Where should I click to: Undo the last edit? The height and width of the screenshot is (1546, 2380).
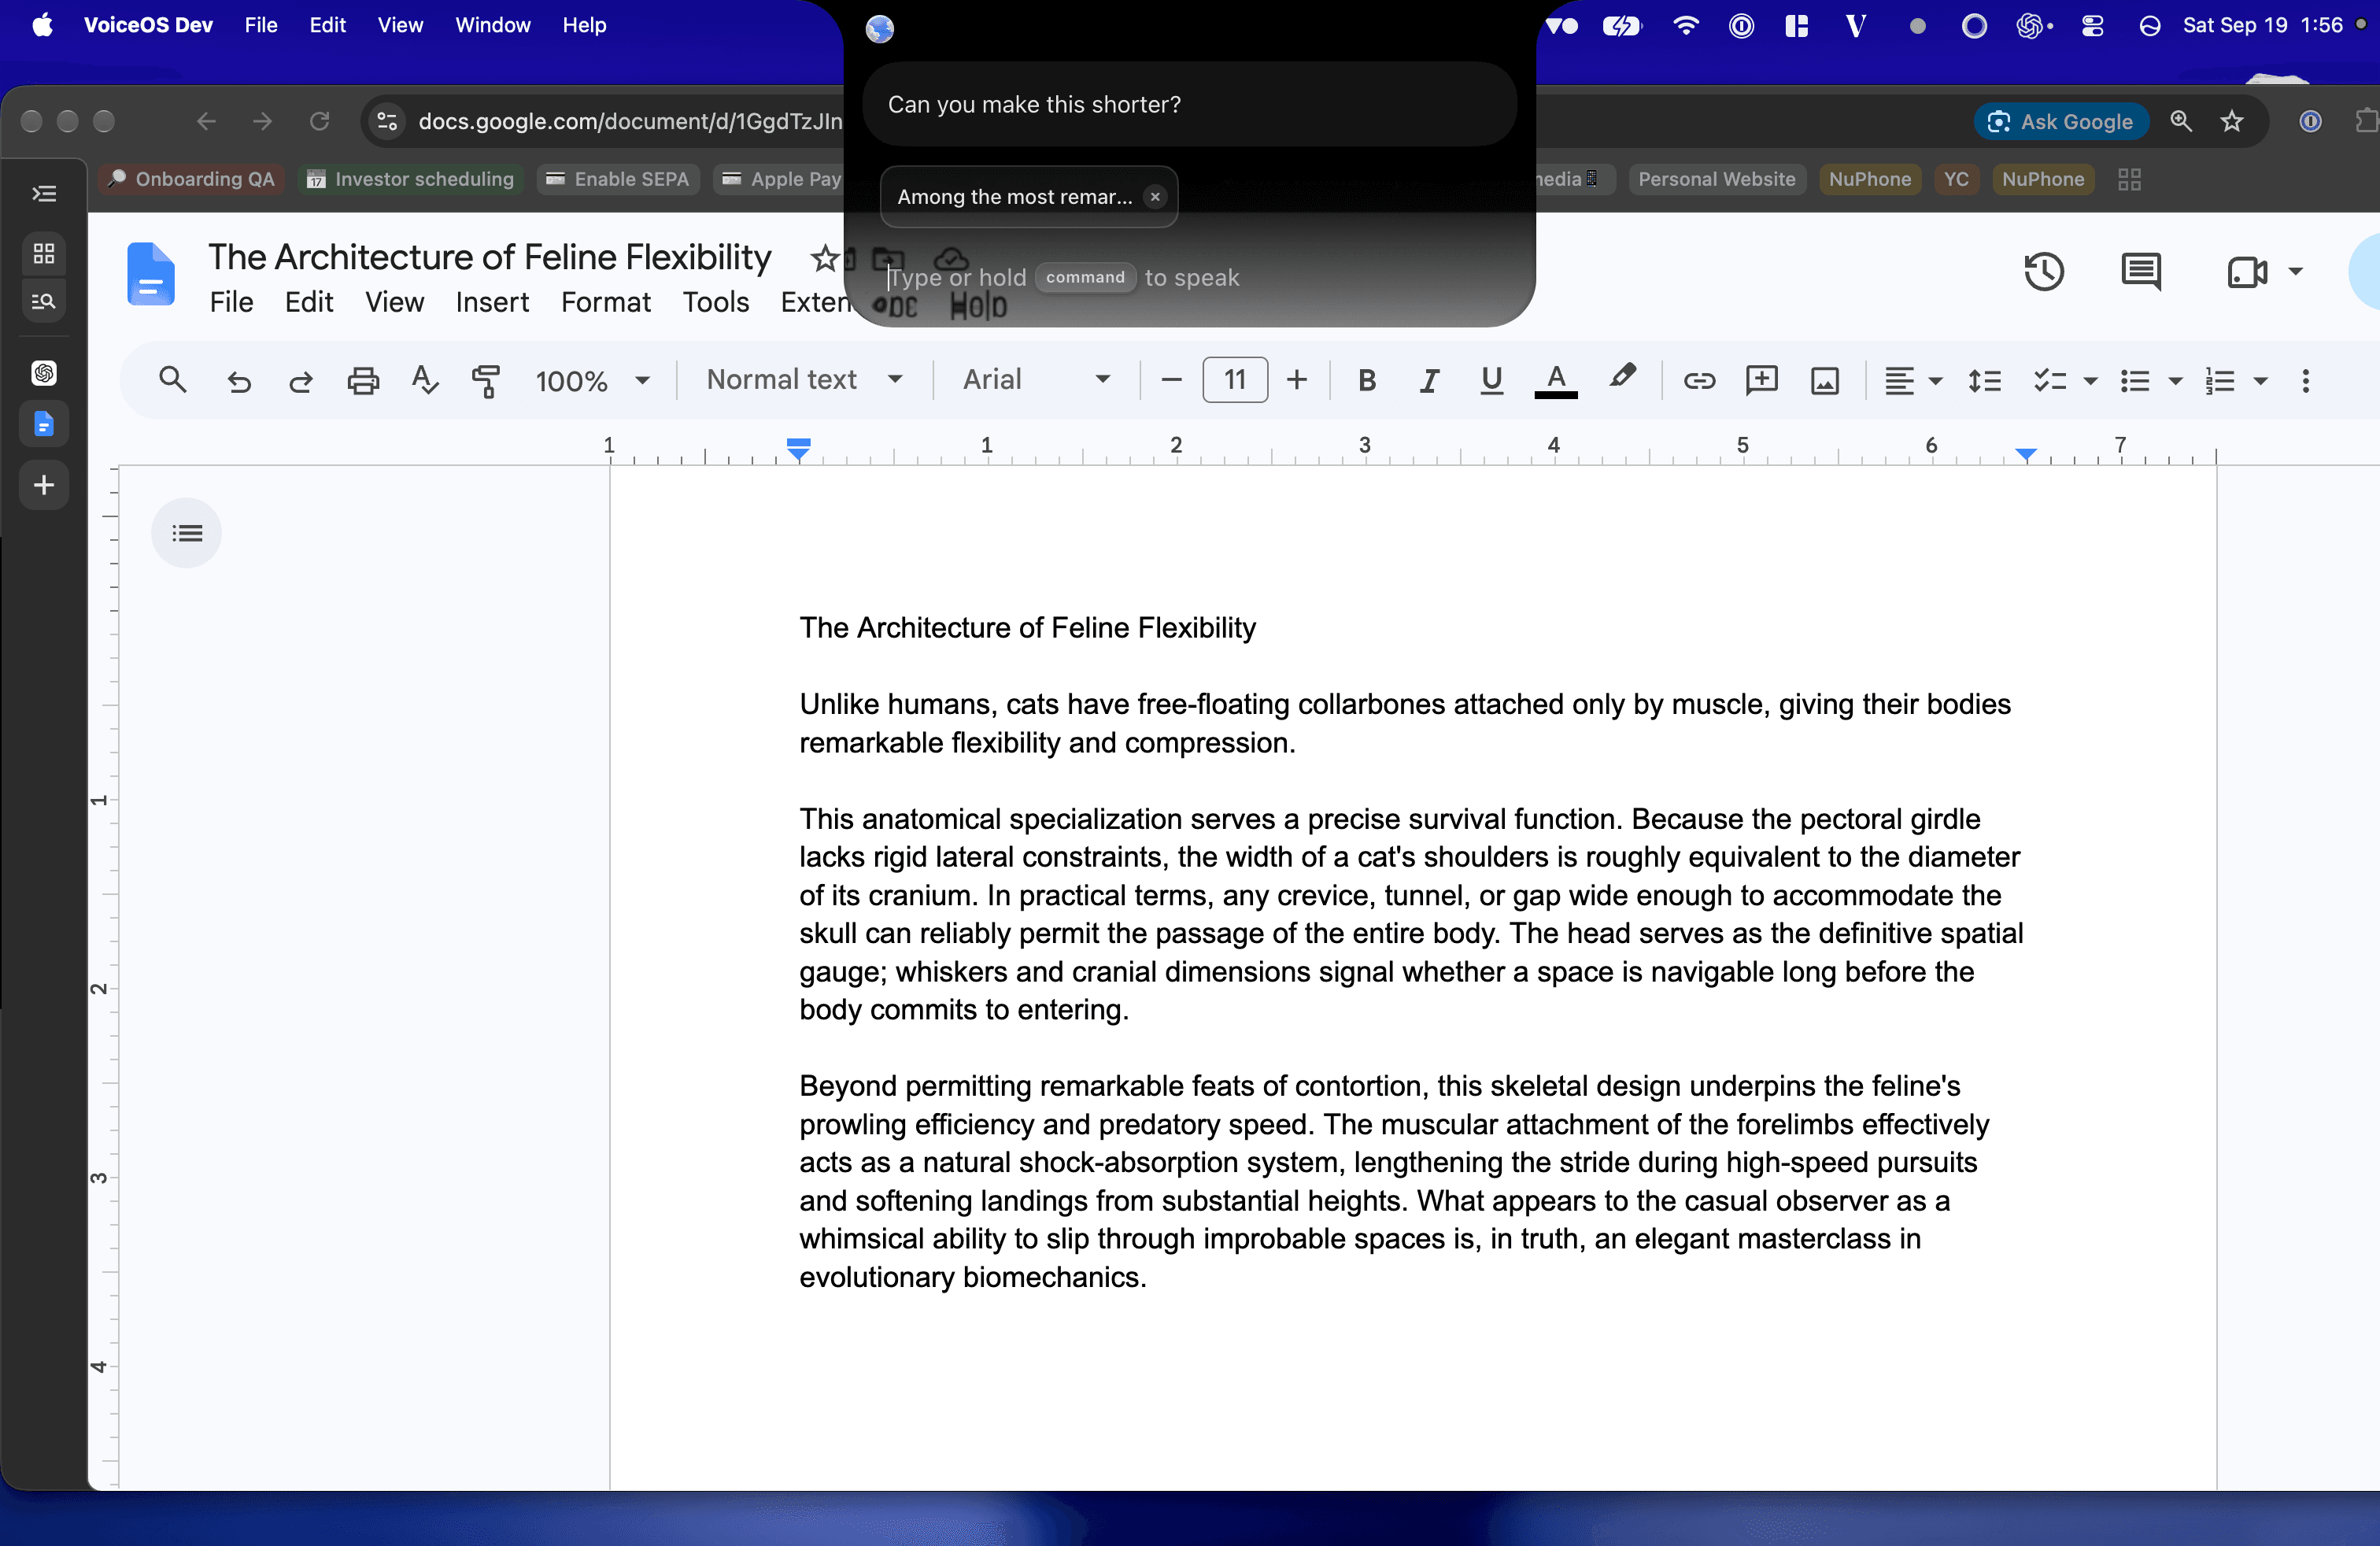point(238,381)
